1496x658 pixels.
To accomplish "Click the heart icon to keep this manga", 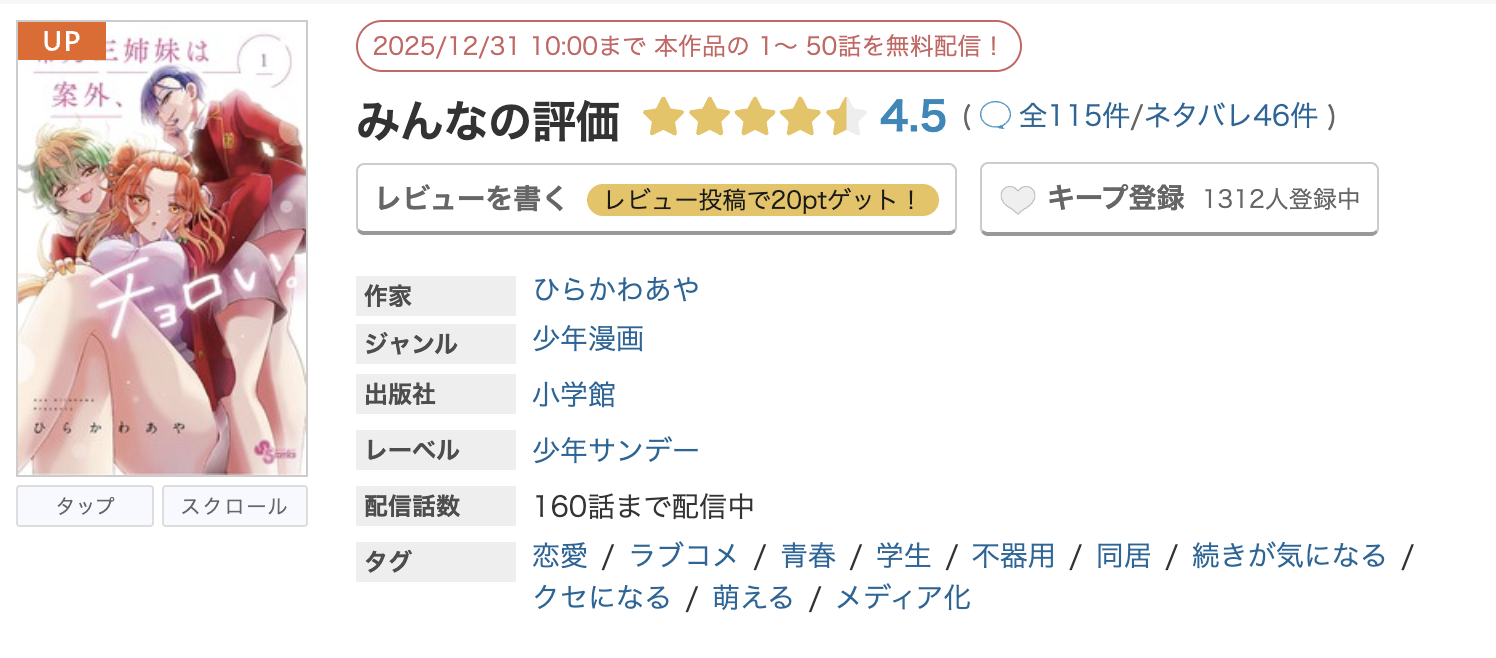I will tap(1018, 199).
